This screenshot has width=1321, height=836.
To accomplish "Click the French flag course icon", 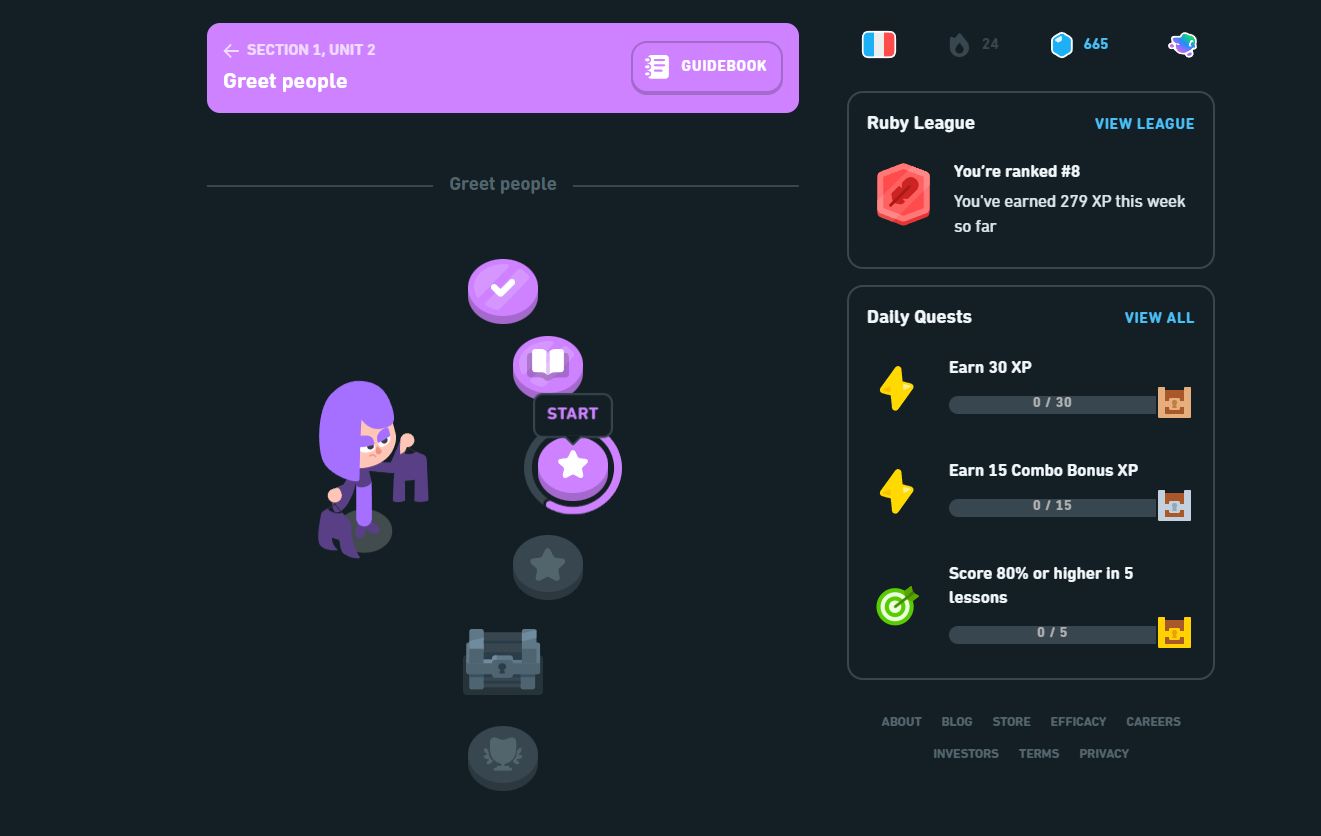I will pos(879,44).
